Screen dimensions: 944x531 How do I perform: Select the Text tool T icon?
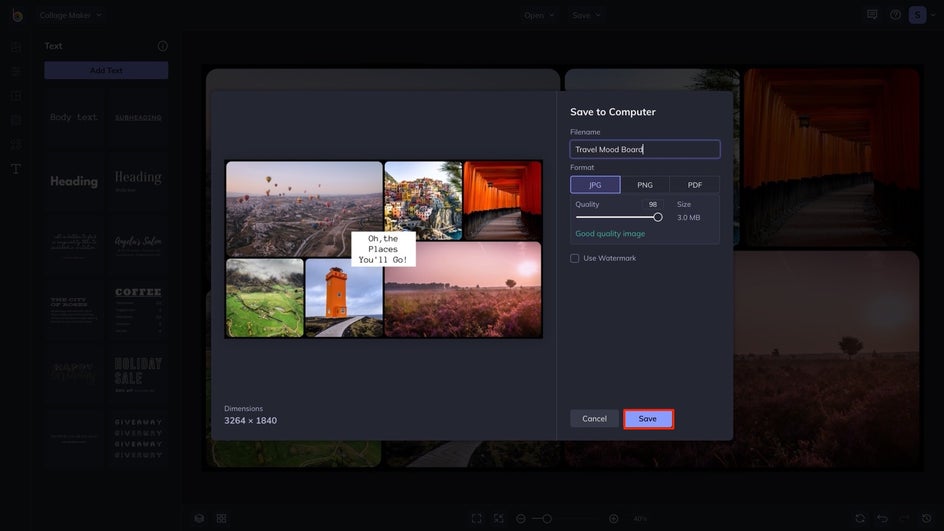(16, 169)
